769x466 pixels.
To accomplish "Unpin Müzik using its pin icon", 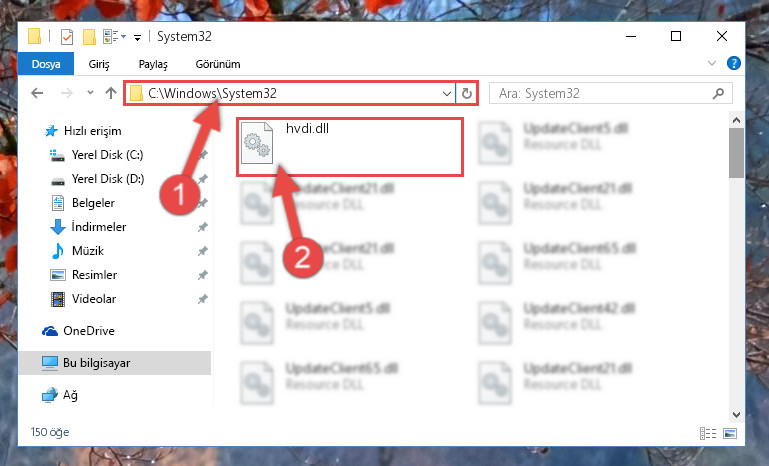I will coord(202,251).
